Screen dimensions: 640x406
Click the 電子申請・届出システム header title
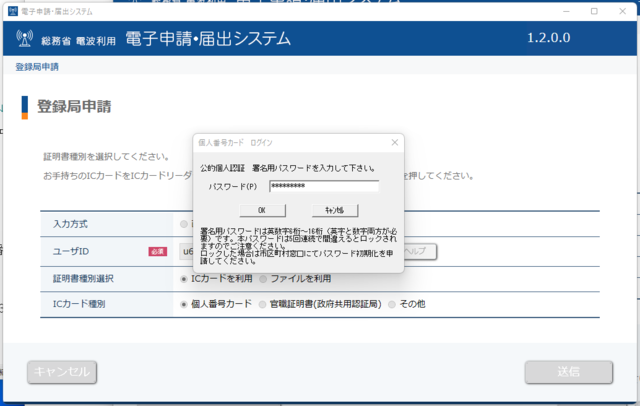point(208,39)
